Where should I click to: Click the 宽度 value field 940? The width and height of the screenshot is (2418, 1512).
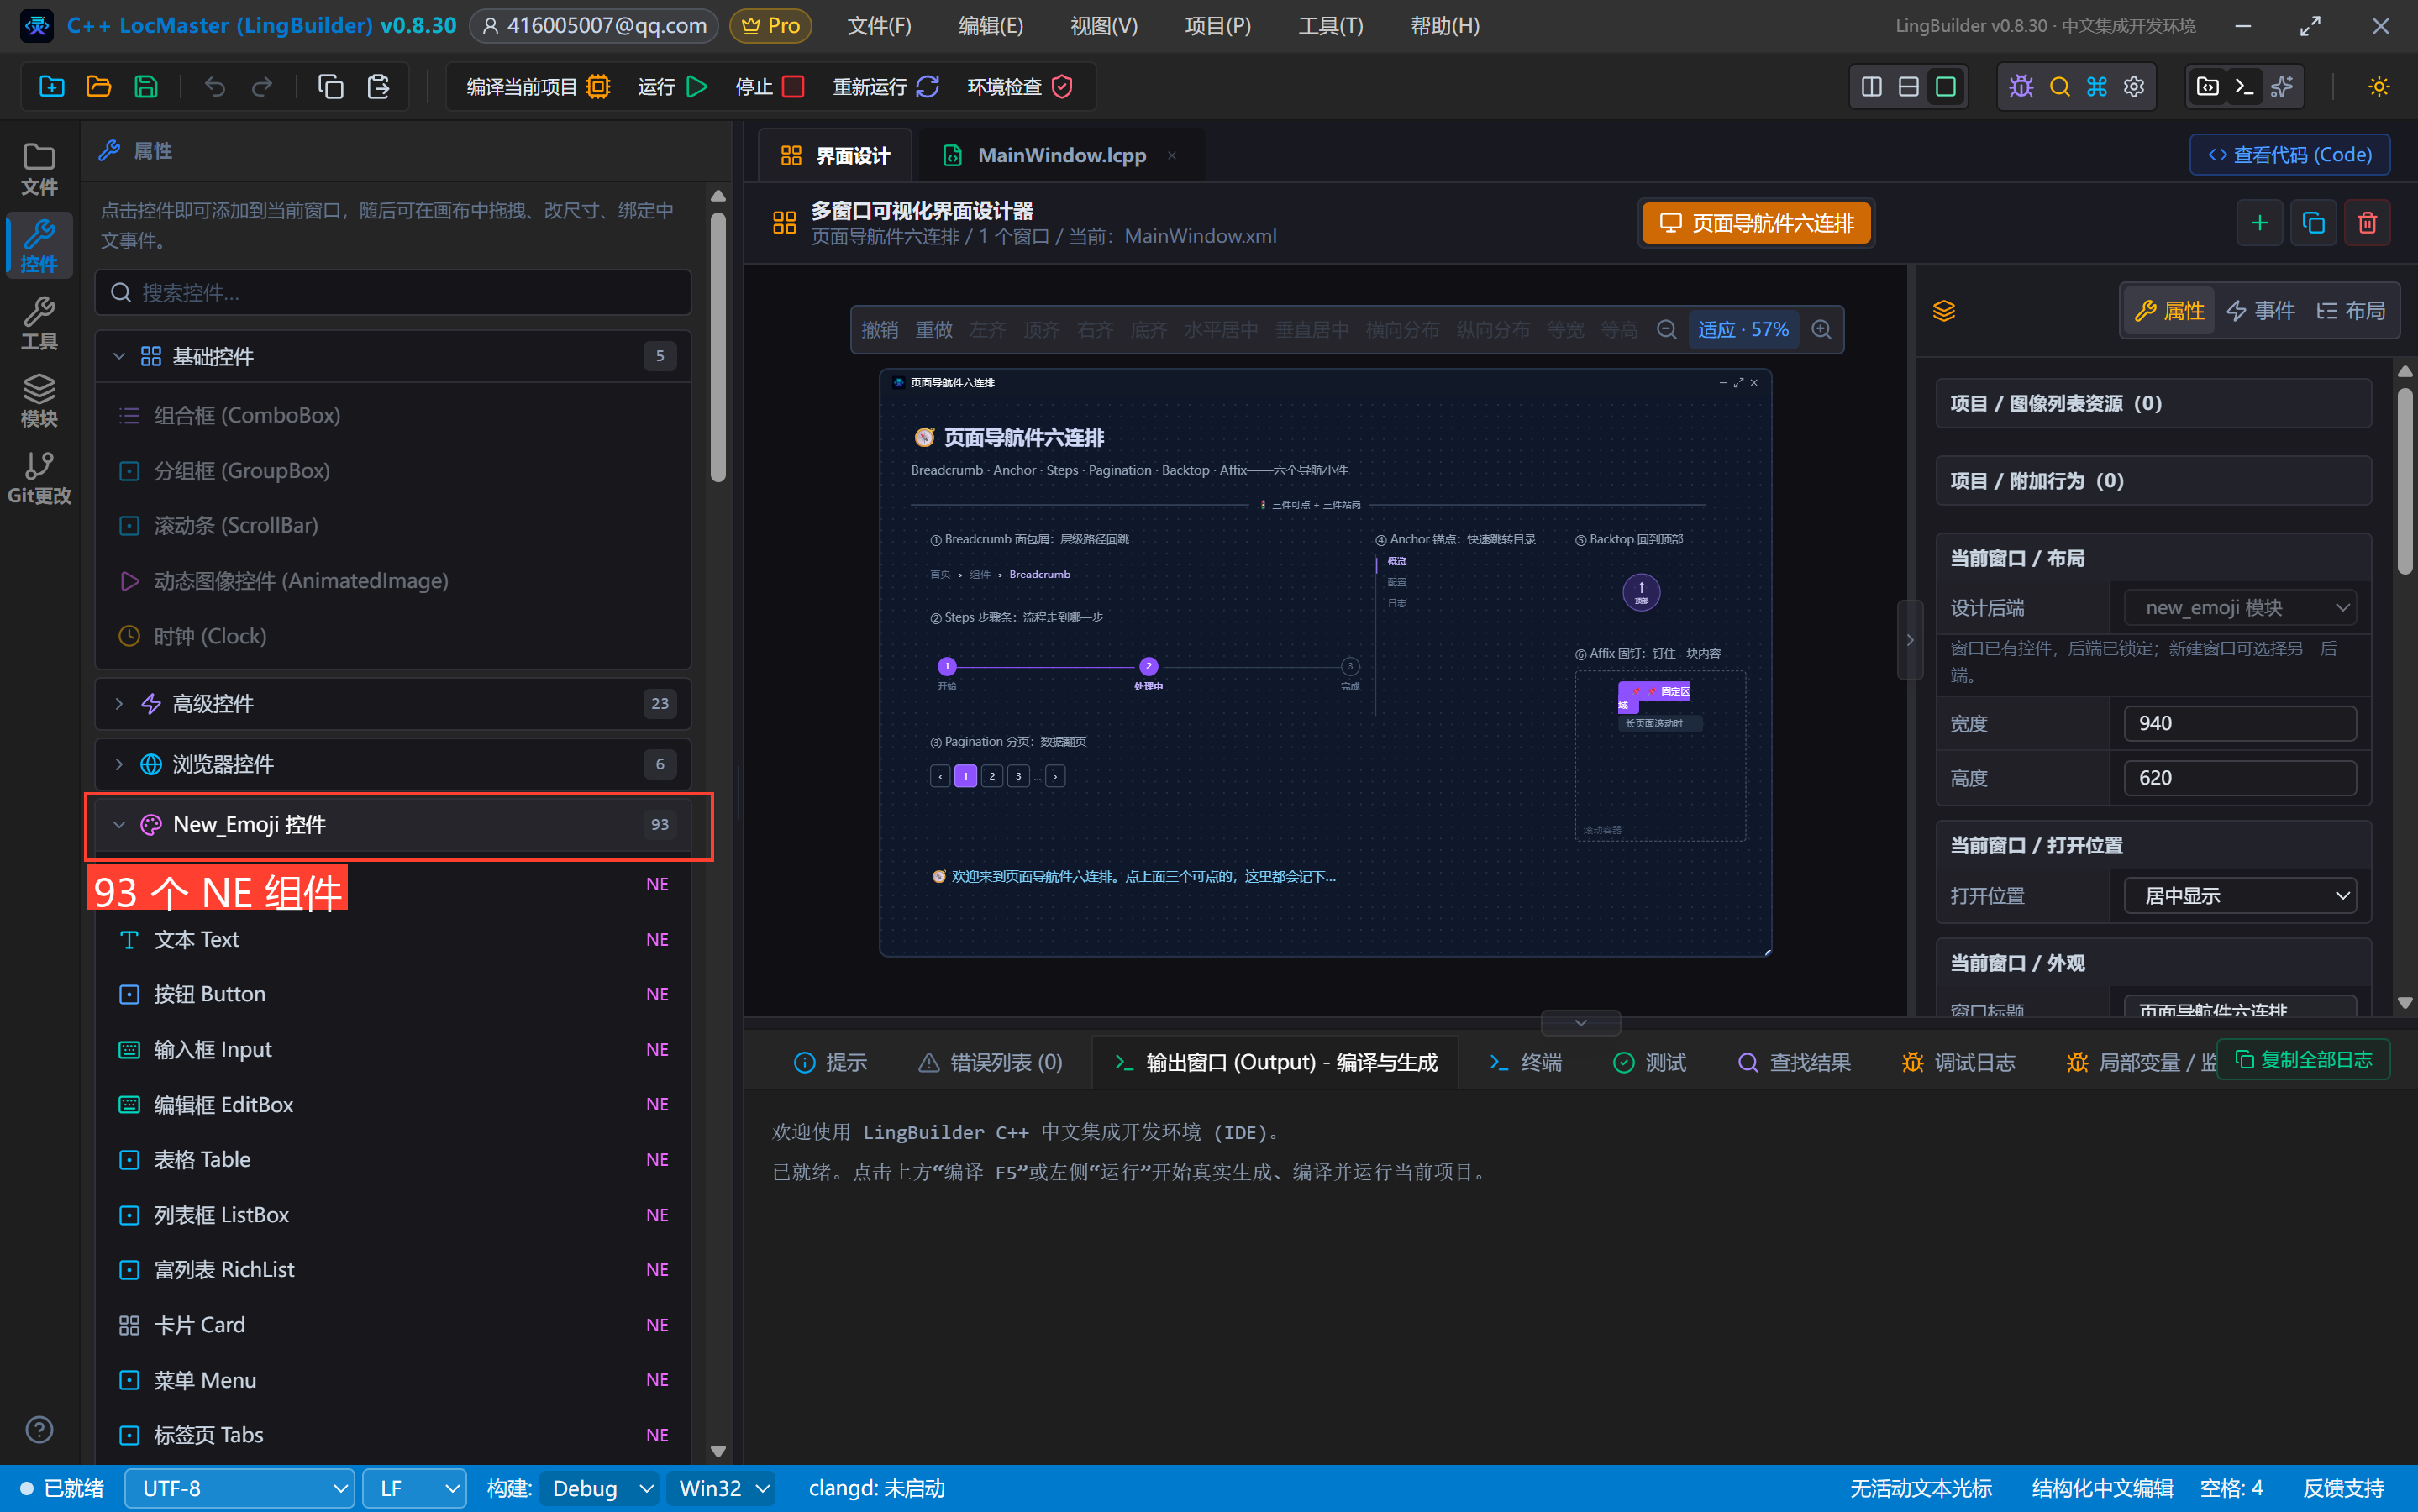[2240, 723]
